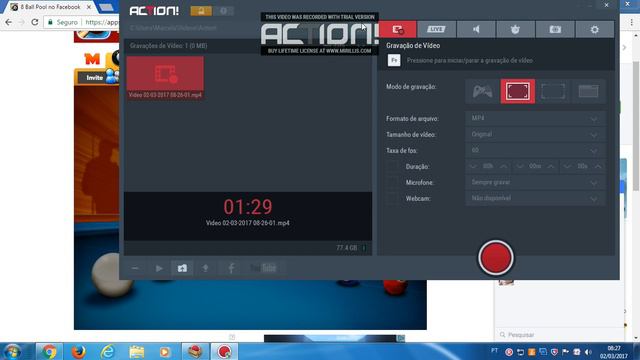
Task: Click the Invite button in the game
Action: click(95, 77)
